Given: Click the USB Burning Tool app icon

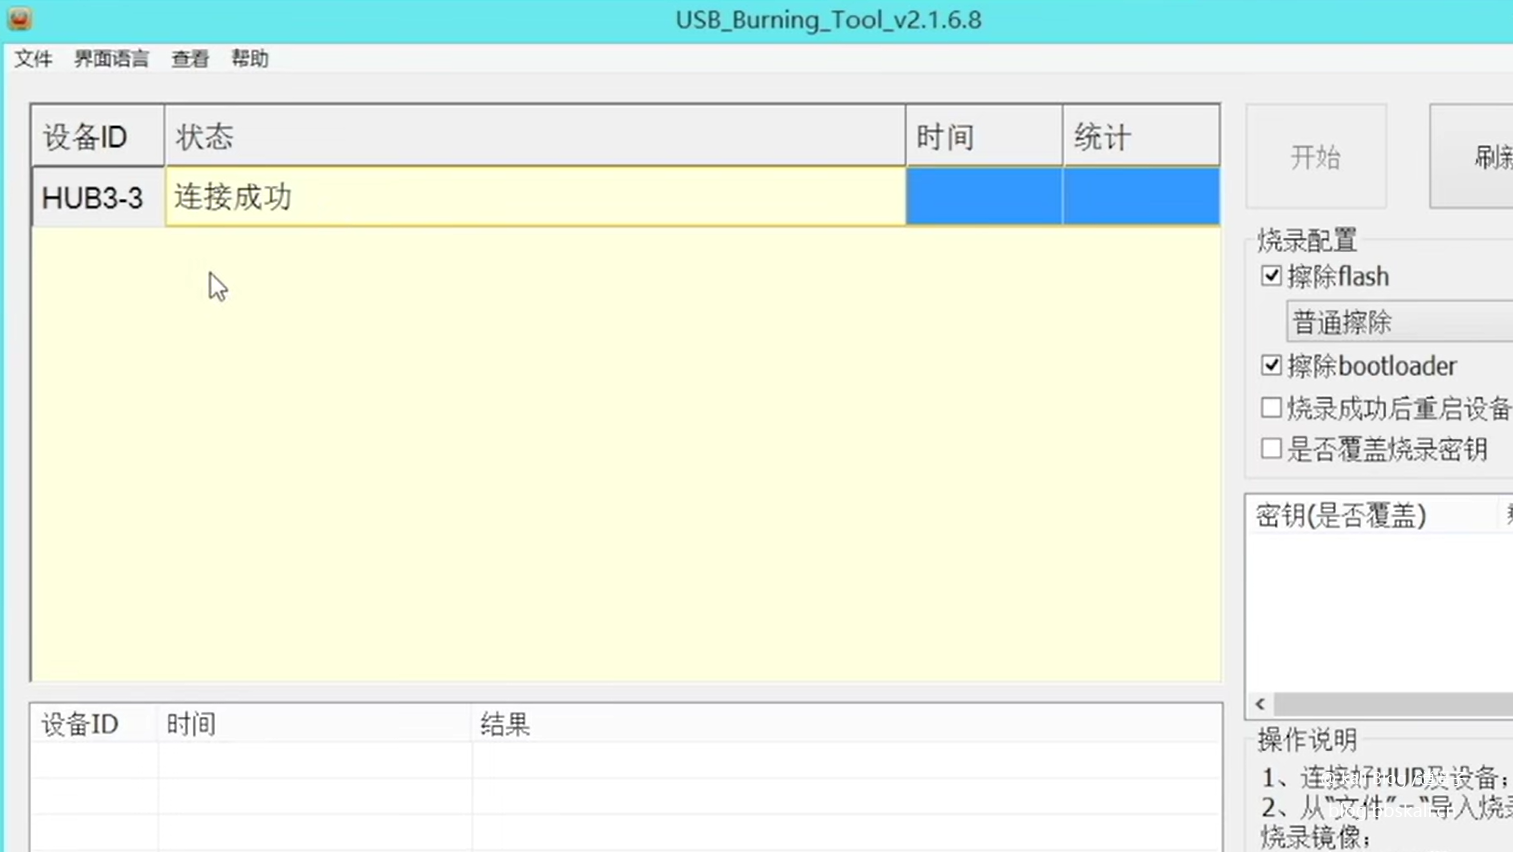Looking at the screenshot, I should click(x=19, y=19).
